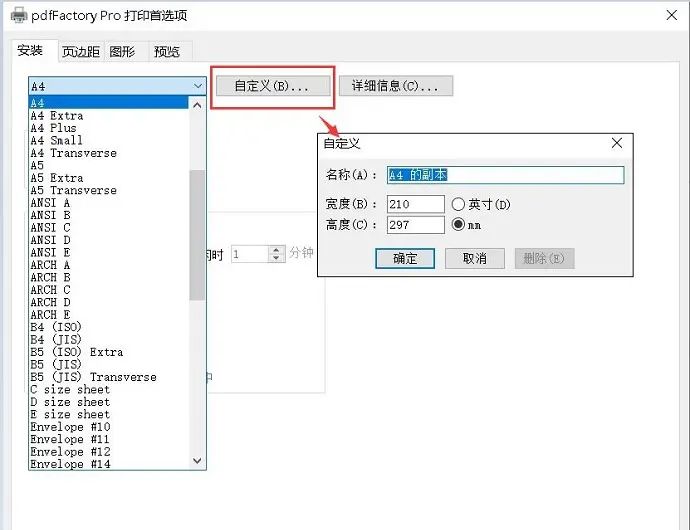This screenshot has width=690, height=530.
Task: Select 'A5 Transverse' paper size
Action: pos(109,191)
